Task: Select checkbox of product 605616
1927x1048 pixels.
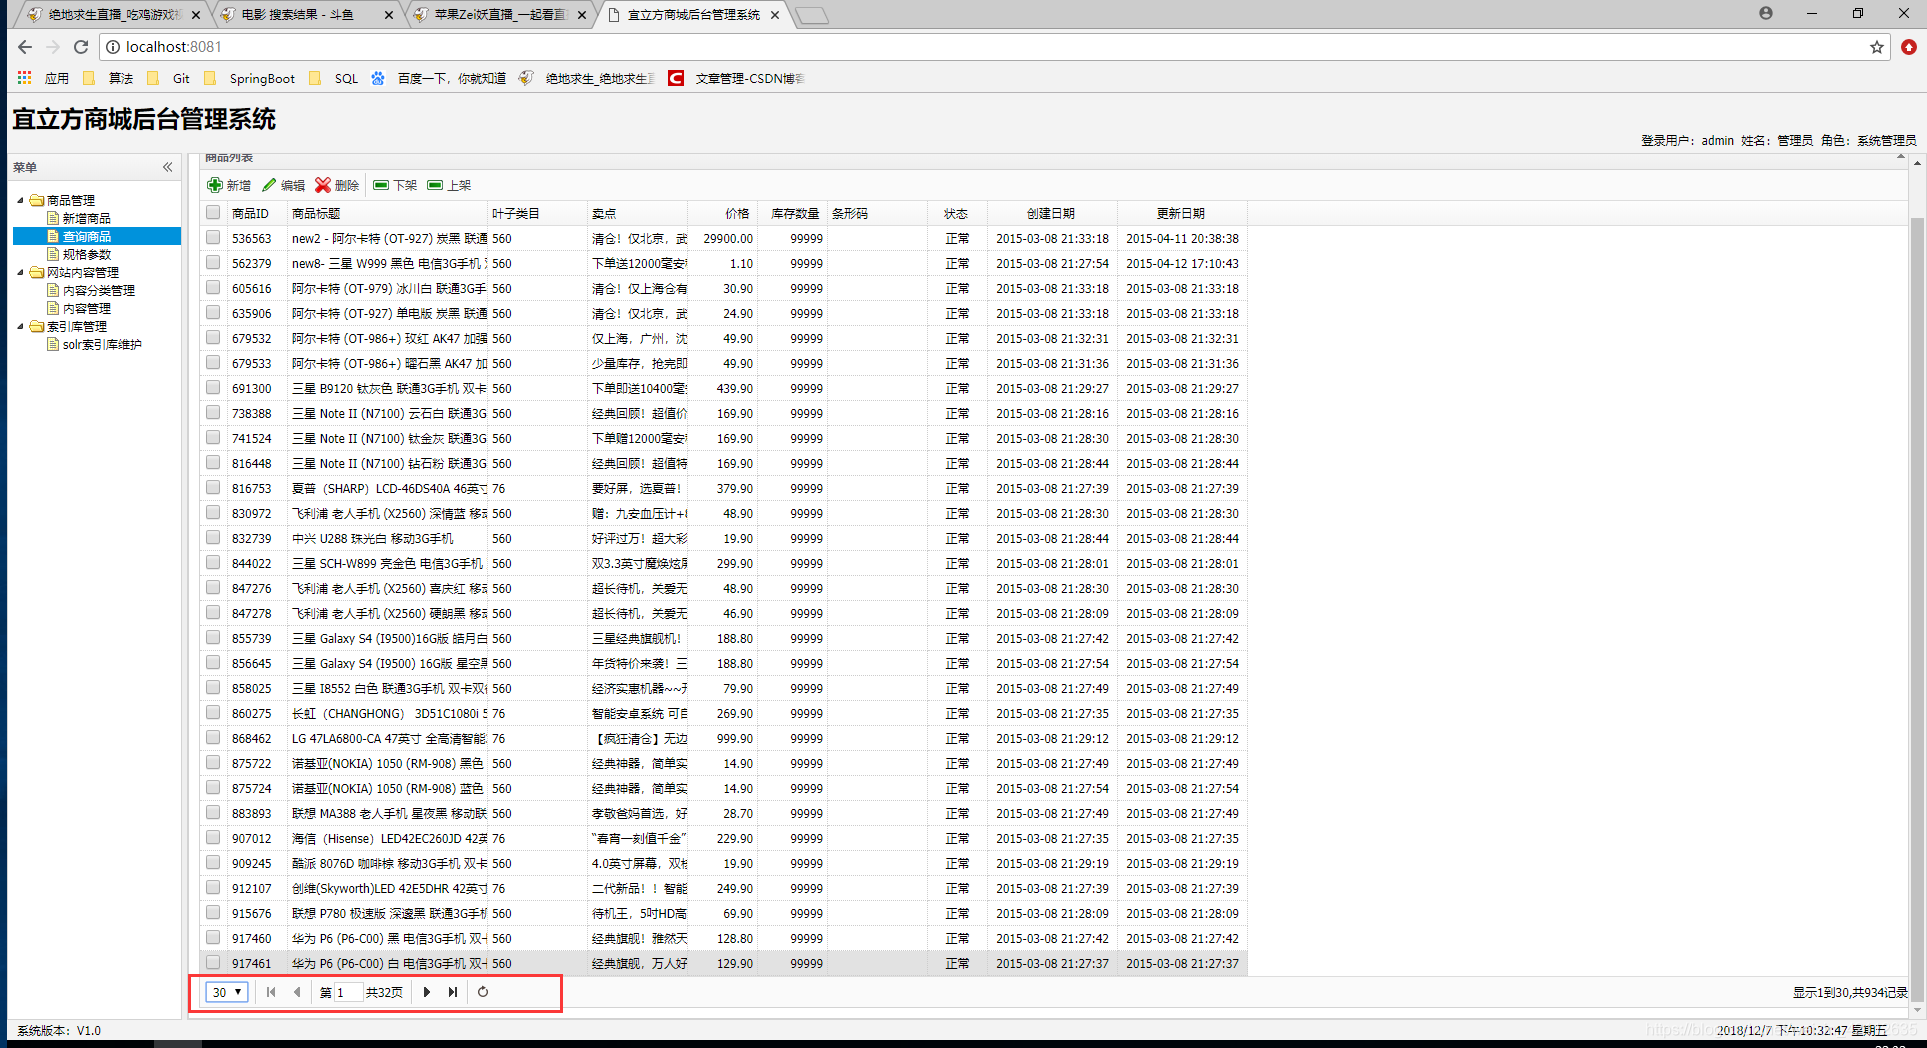Action: click(213, 287)
